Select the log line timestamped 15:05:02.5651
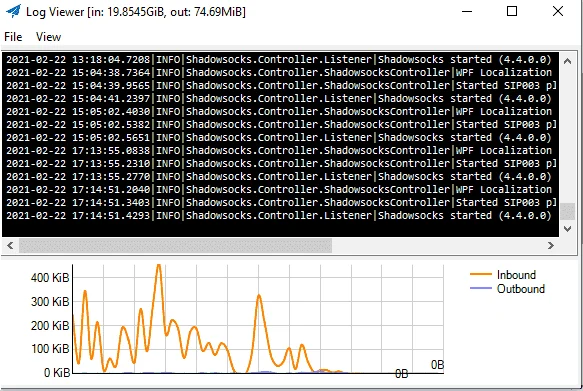Viewport: 583px width, 391px height. (279, 138)
